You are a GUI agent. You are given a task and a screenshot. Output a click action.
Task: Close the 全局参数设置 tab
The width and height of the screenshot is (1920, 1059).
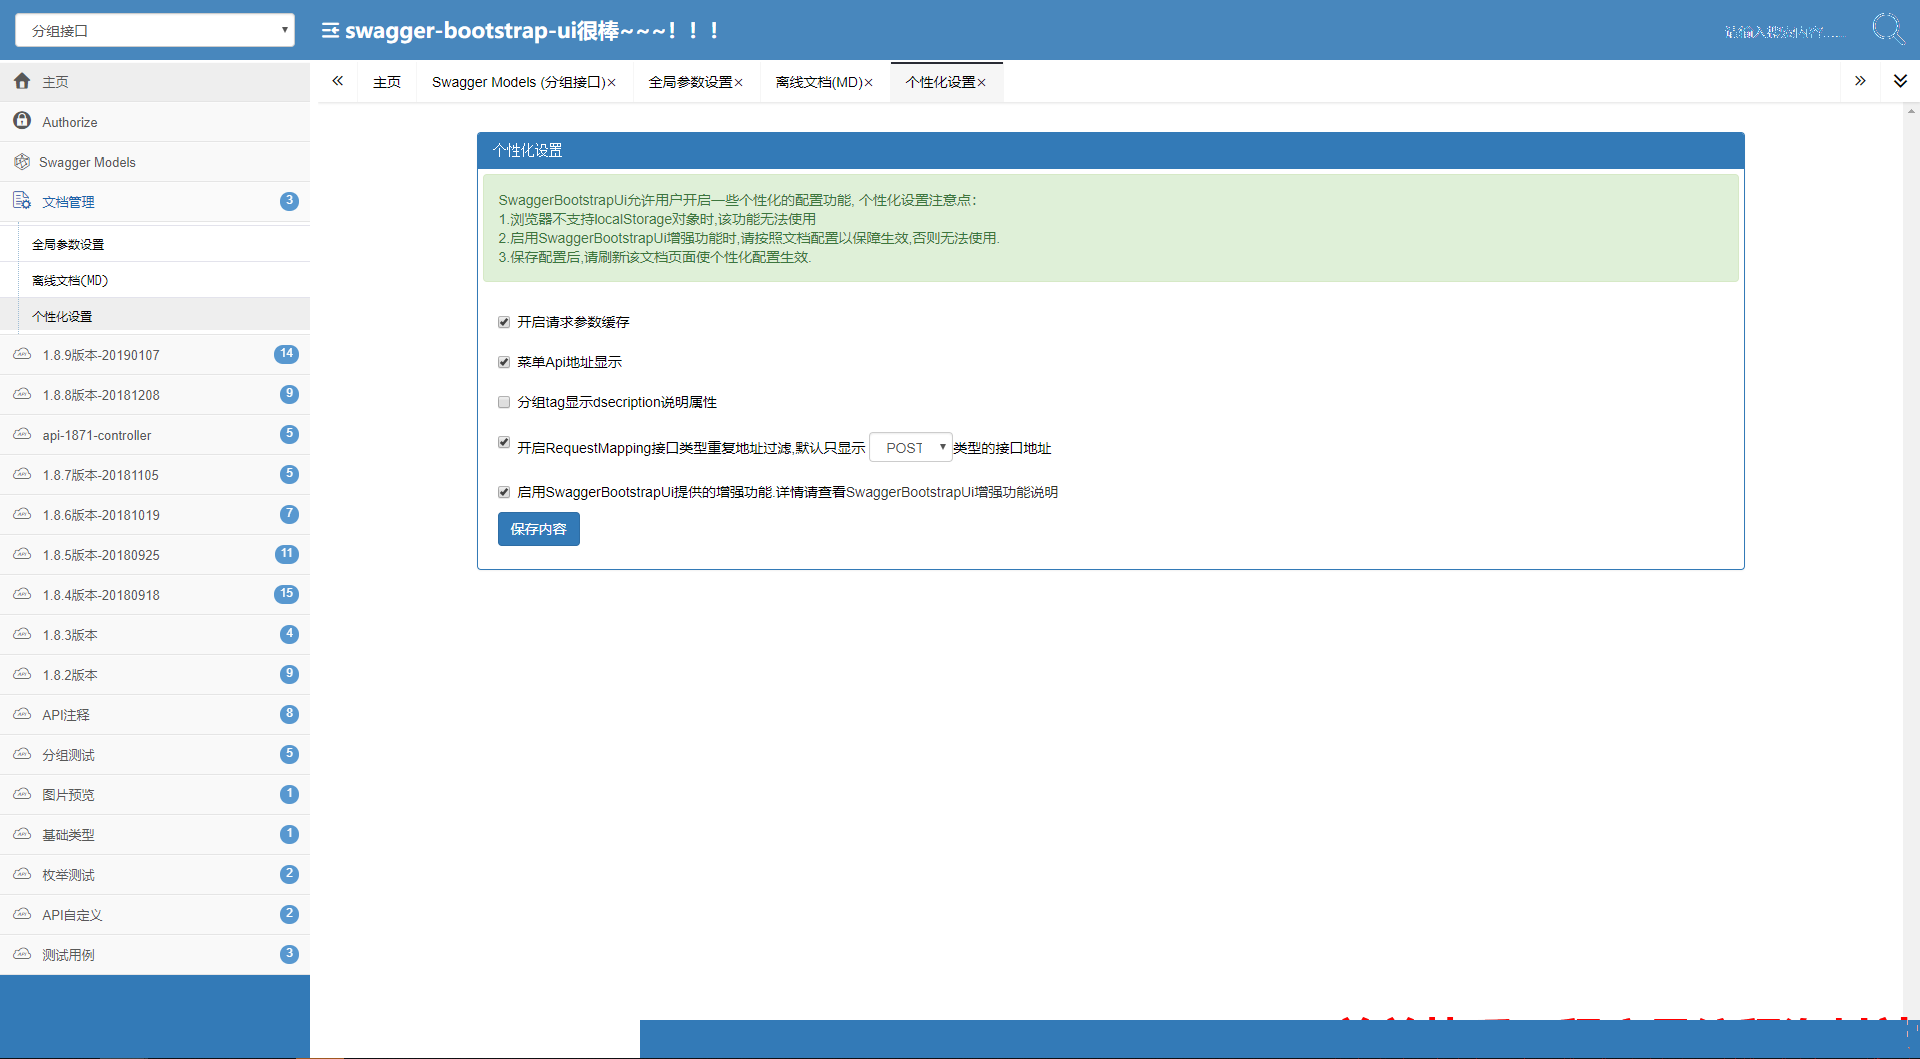pyautogui.click(x=739, y=83)
